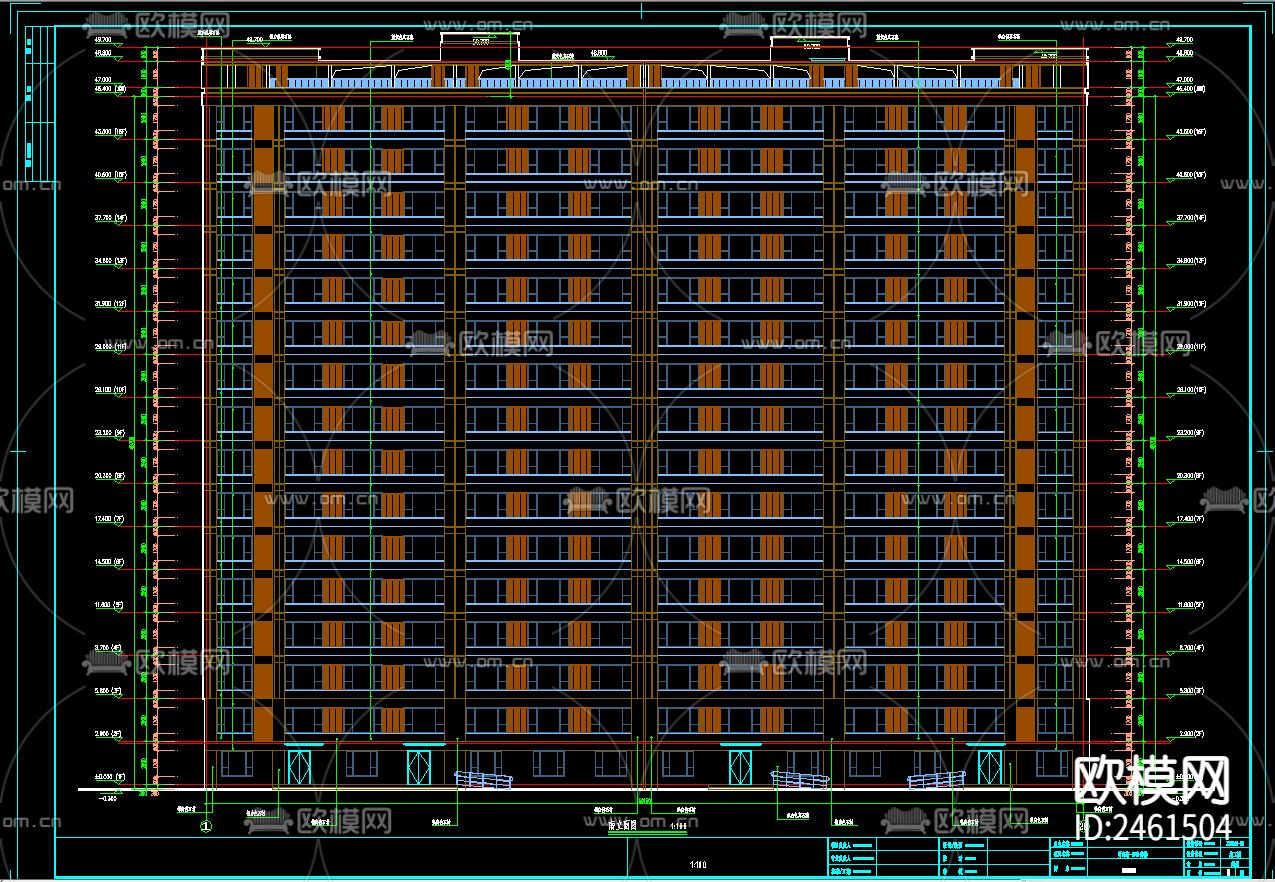Image resolution: width=1275 pixels, height=882 pixels.
Task: Select the 2.900 (2F) elevation label on the left scale
Action: [108, 735]
